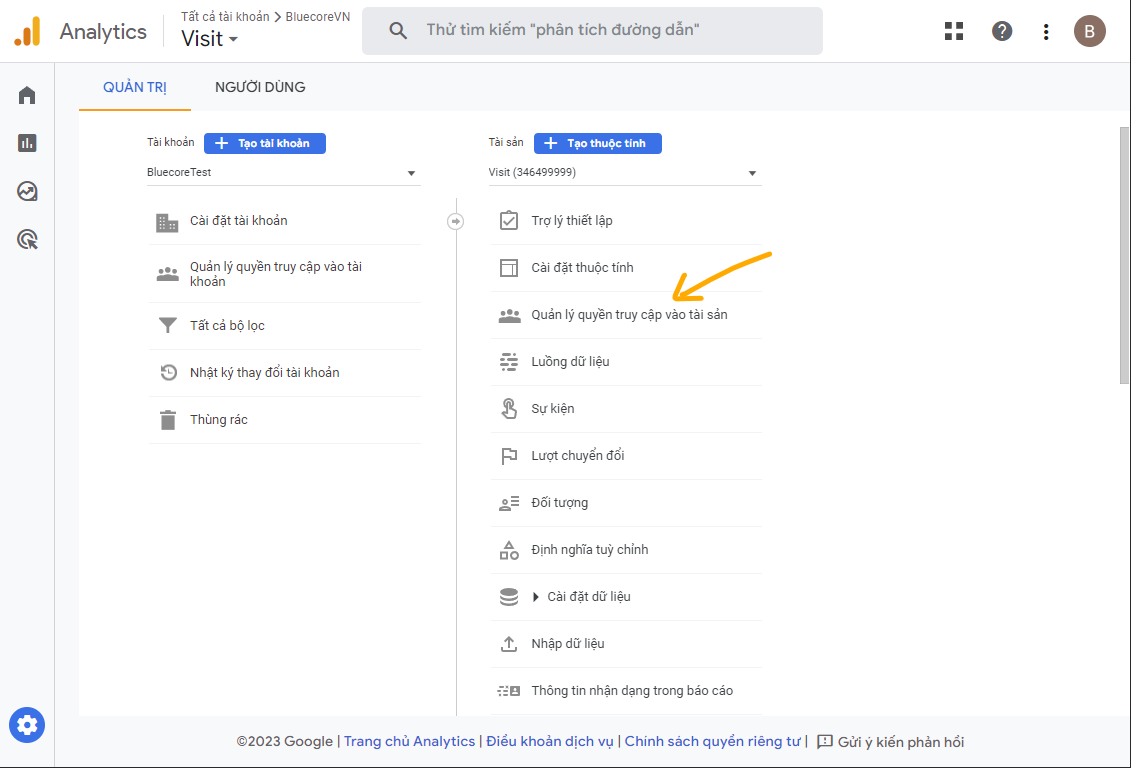Click the Help question mark icon
This screenshot has width=1131, height=768.
1002,31
